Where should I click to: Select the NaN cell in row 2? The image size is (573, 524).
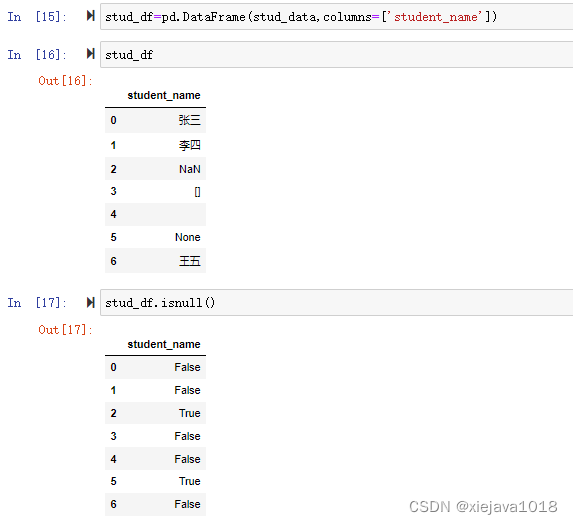point(190,169)
